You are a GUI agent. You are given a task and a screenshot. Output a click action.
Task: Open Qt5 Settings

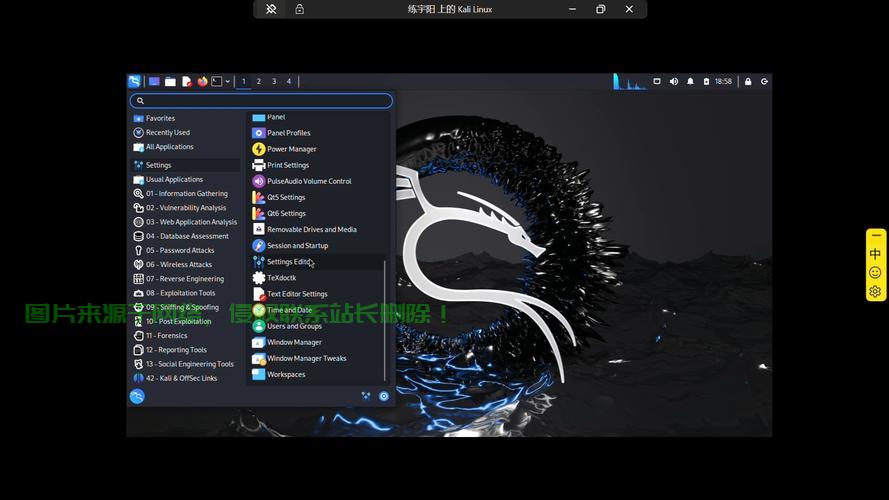[316, 197]
